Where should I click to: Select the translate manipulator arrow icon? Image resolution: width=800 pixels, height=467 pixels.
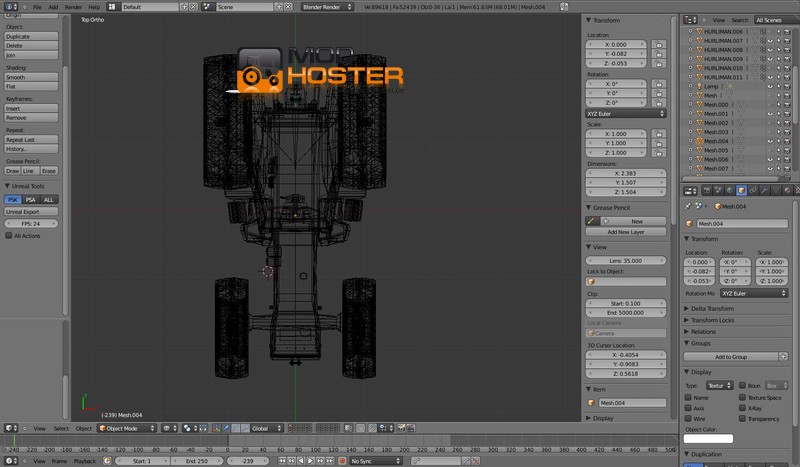(x=226, y=428)
